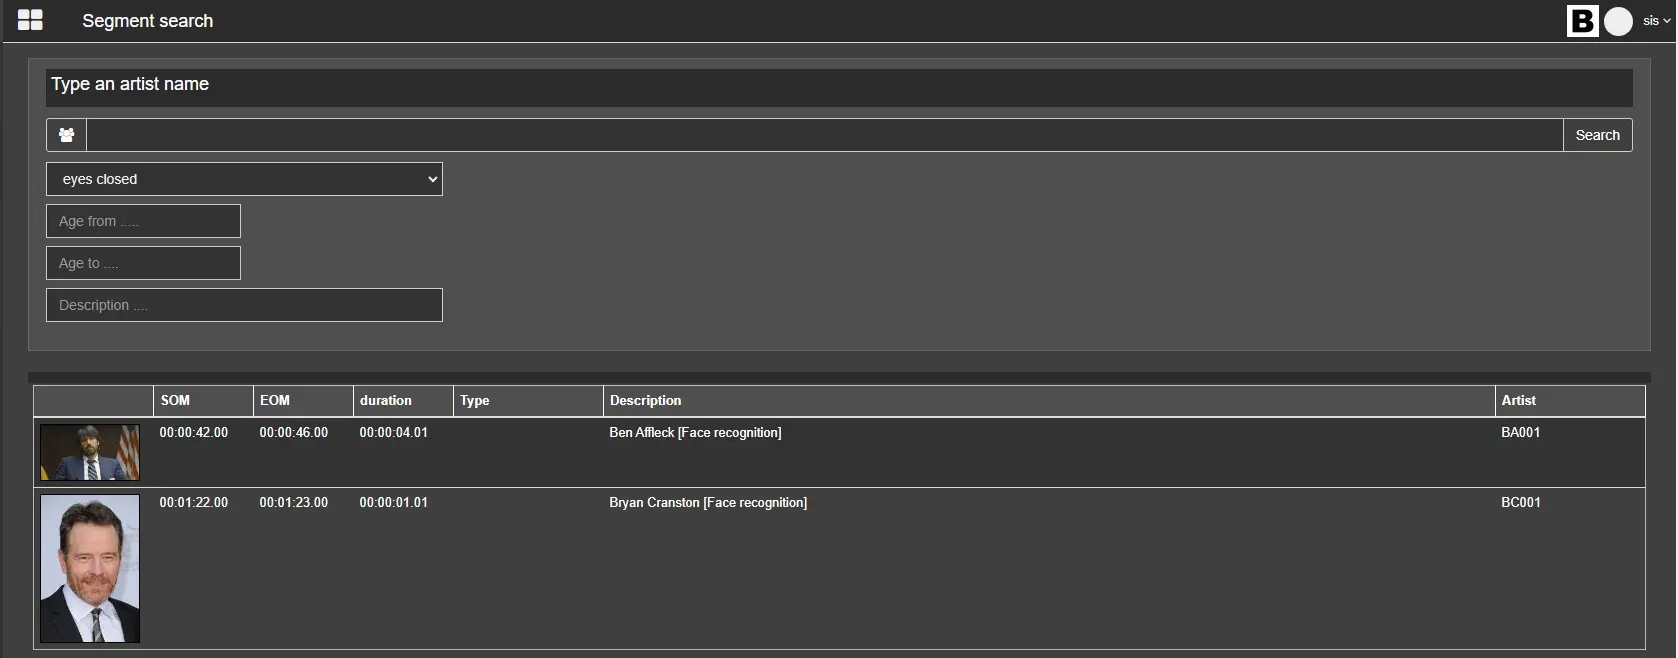The height and width of the screenshot is (658, 1678).
Task: Sort by the EOM column header
Action: (x=275, y=400)
